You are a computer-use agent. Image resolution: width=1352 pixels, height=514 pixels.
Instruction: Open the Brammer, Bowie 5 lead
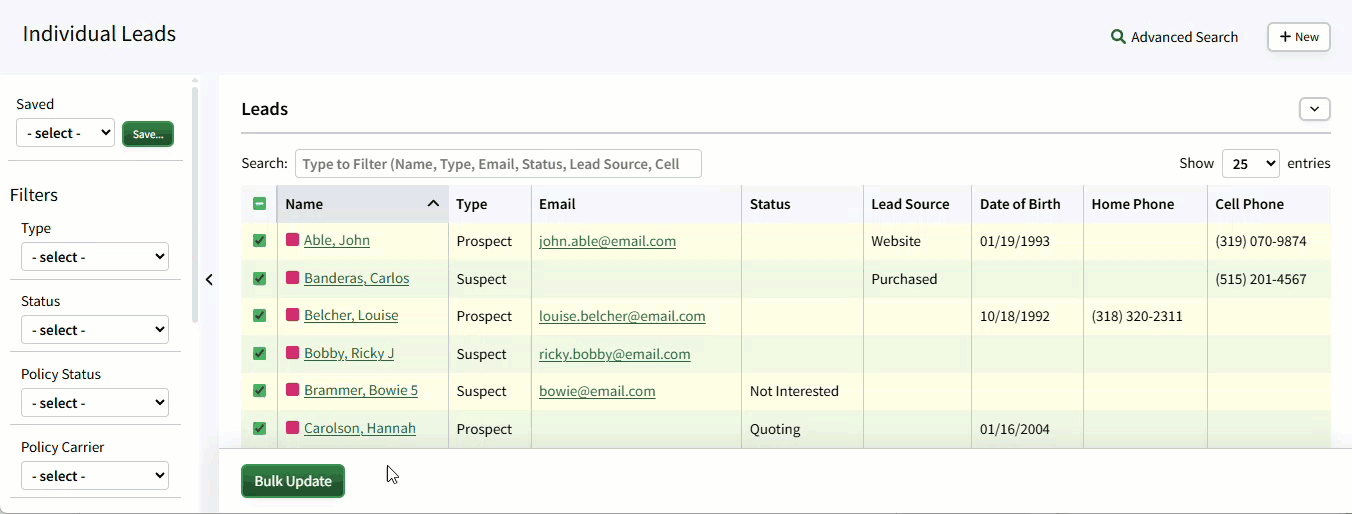[x=361, y=390]
